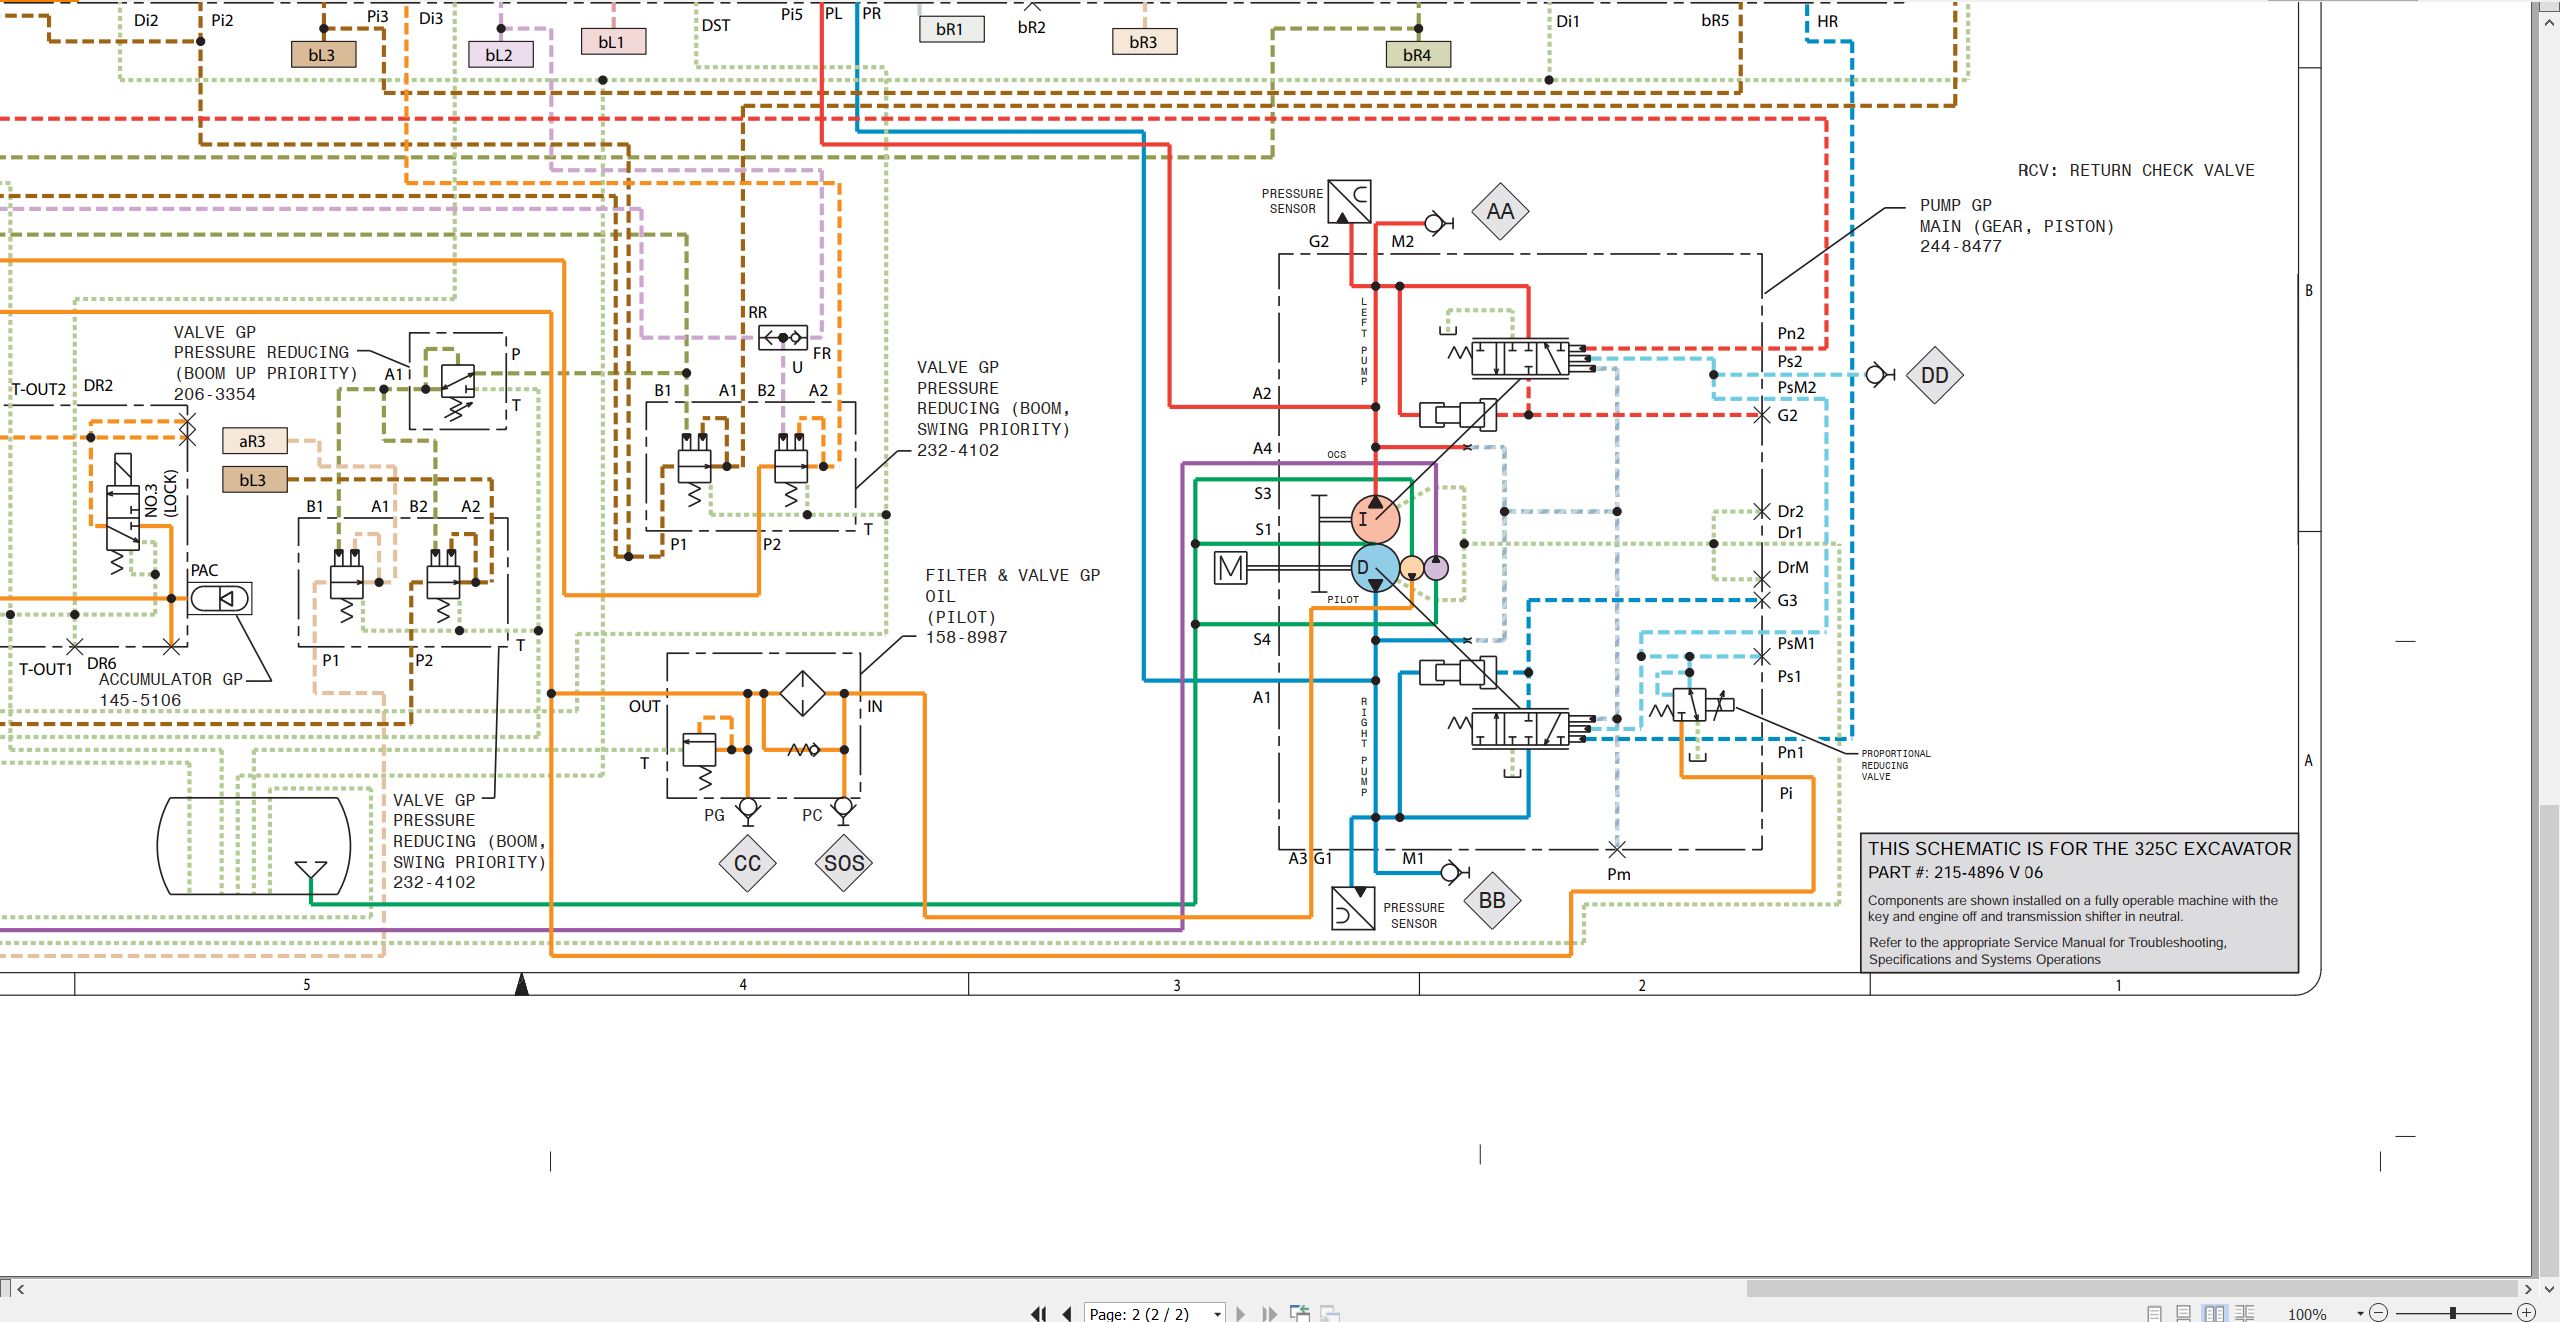Image resolution: width=2560 pixels, height=1322 pixels.
Task: Click the pump circle labeled I
Action: click(x=1375, y=519)
